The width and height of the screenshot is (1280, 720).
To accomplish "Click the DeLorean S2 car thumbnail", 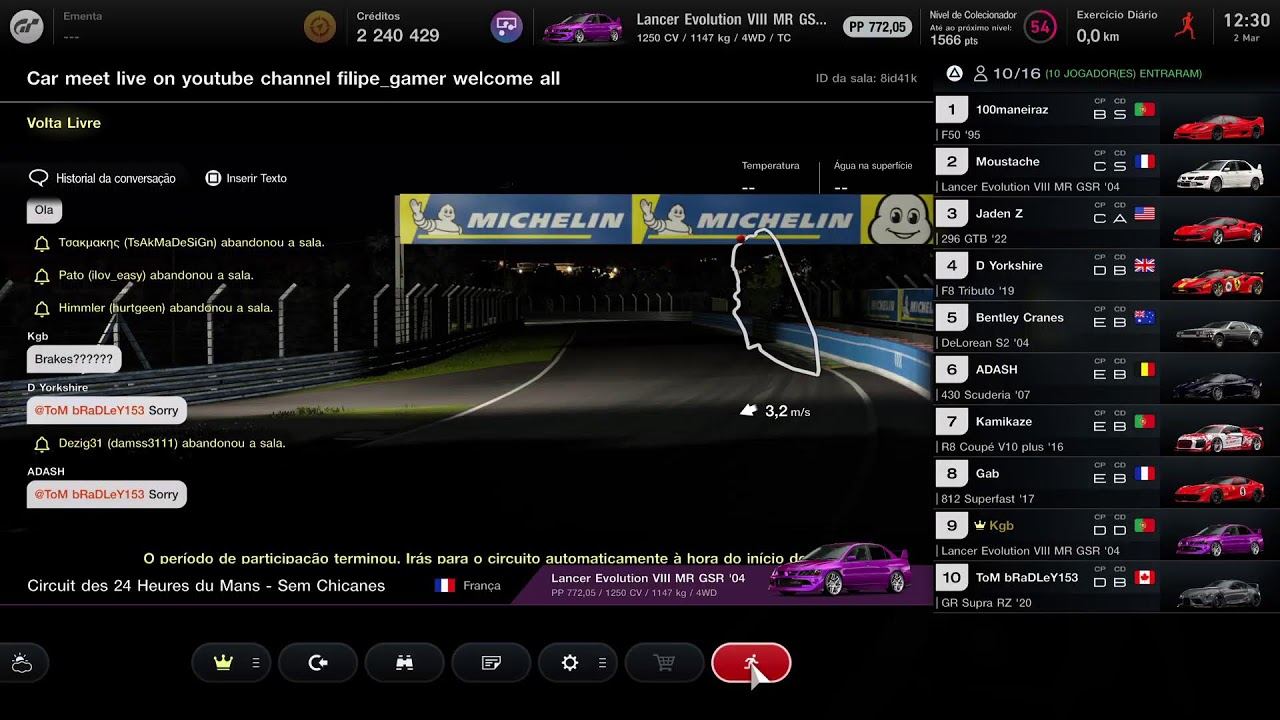I will click(x=1219, y=333).
